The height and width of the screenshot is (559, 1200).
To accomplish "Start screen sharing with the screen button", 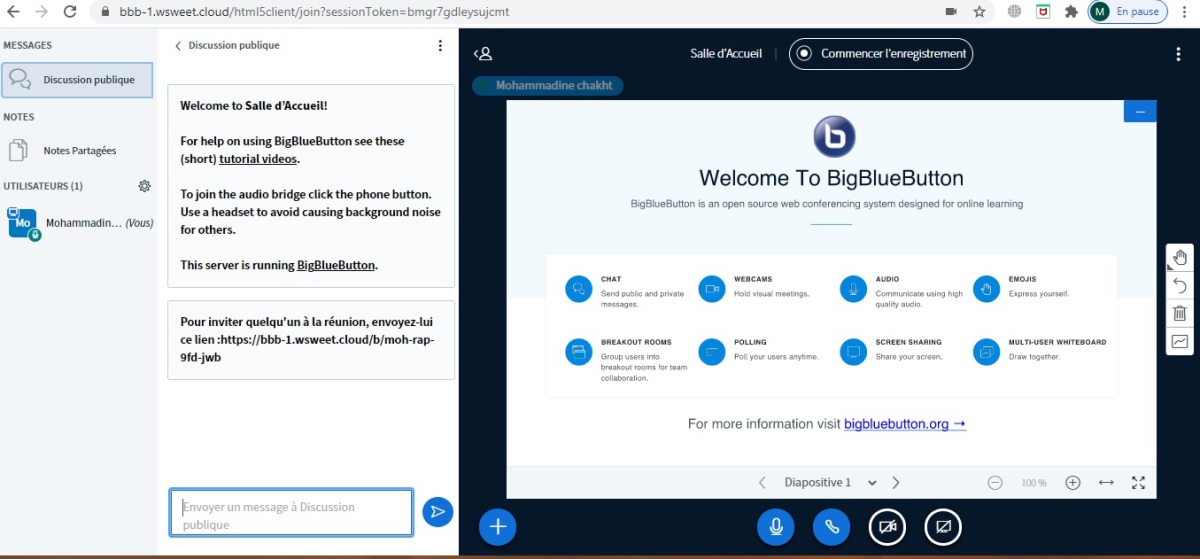I will (943, 526).
